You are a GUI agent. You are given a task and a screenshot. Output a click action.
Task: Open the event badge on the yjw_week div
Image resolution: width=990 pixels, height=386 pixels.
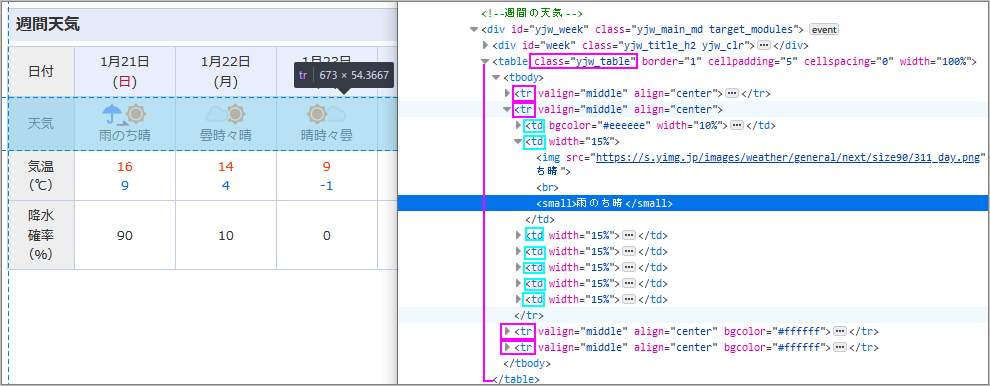823,30
